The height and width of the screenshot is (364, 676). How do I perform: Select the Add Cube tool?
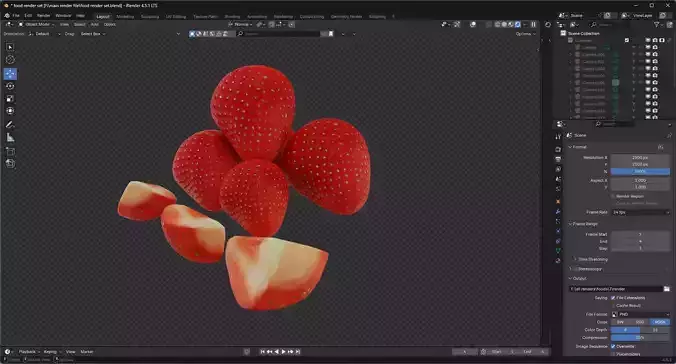10,151
